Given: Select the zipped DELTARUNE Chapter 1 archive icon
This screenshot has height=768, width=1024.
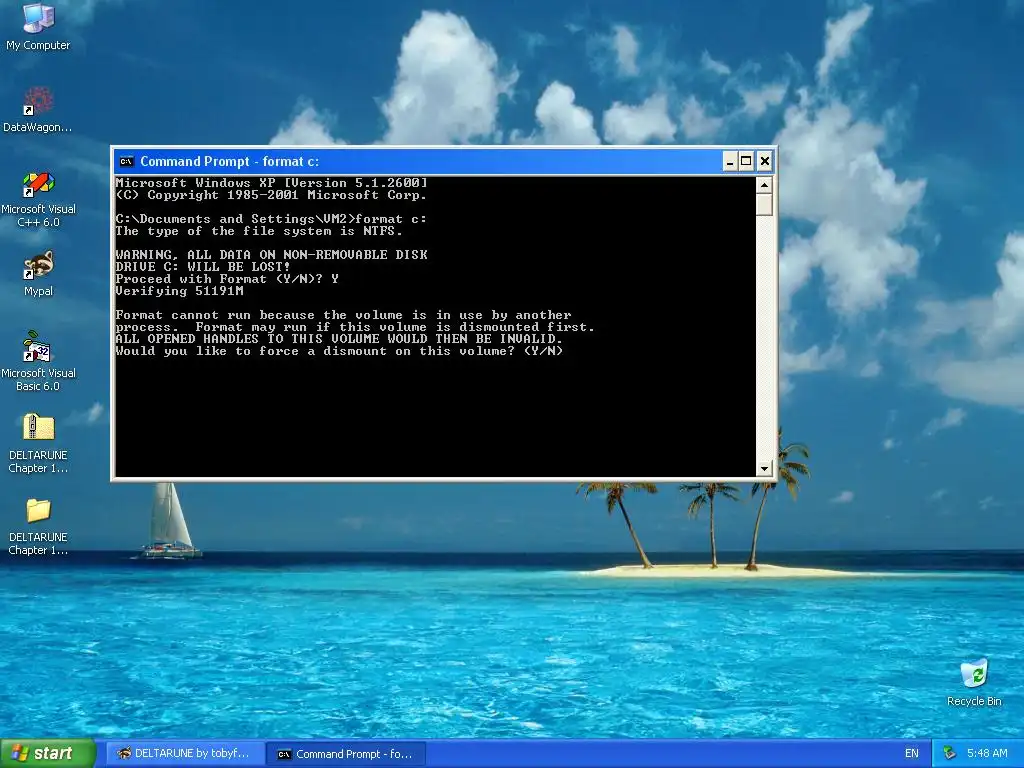Looking at the screenshot, I should pyautogui.click(x=38, y=443).
